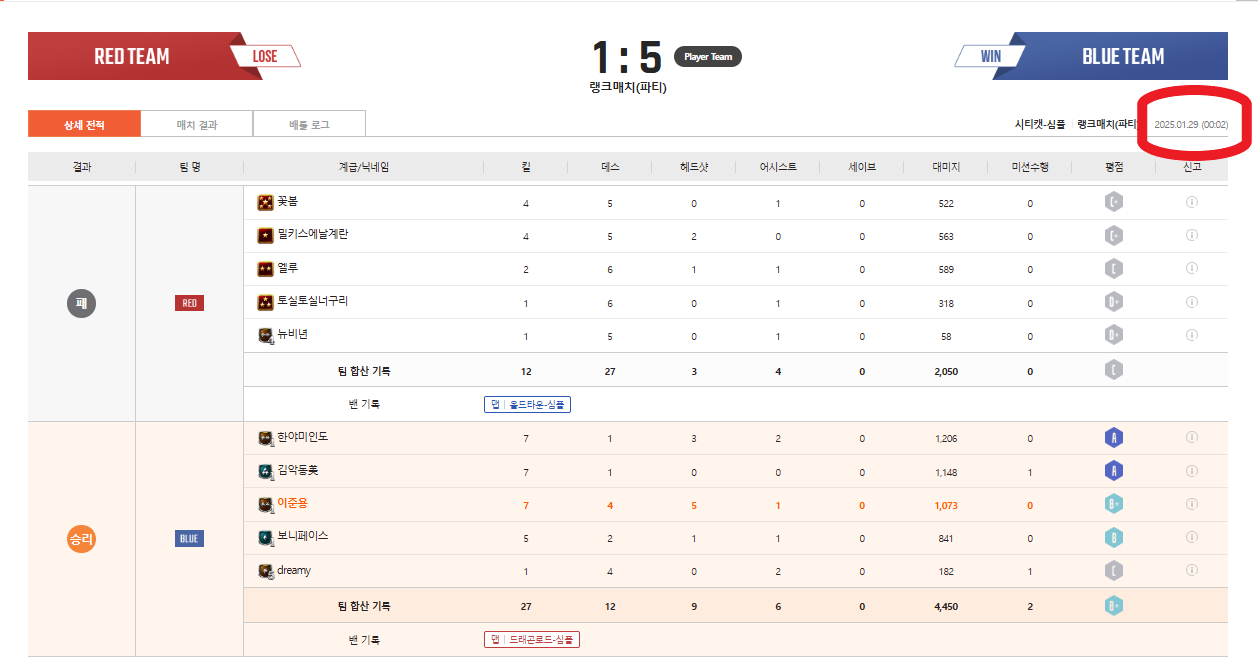1258x669 pixels.
Task: Open the 매치 결과 tab
Action: tap(197, 125)
